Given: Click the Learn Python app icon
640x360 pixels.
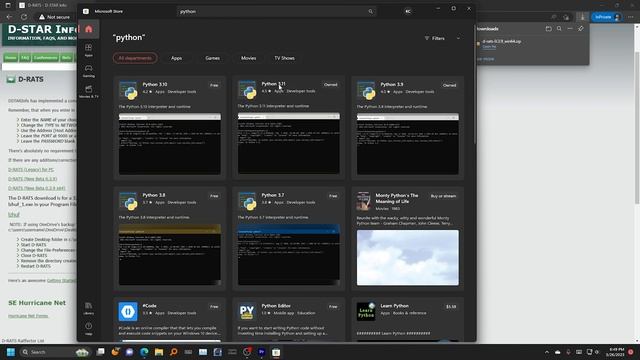Looking at the screenshot, I should point(366,311).
